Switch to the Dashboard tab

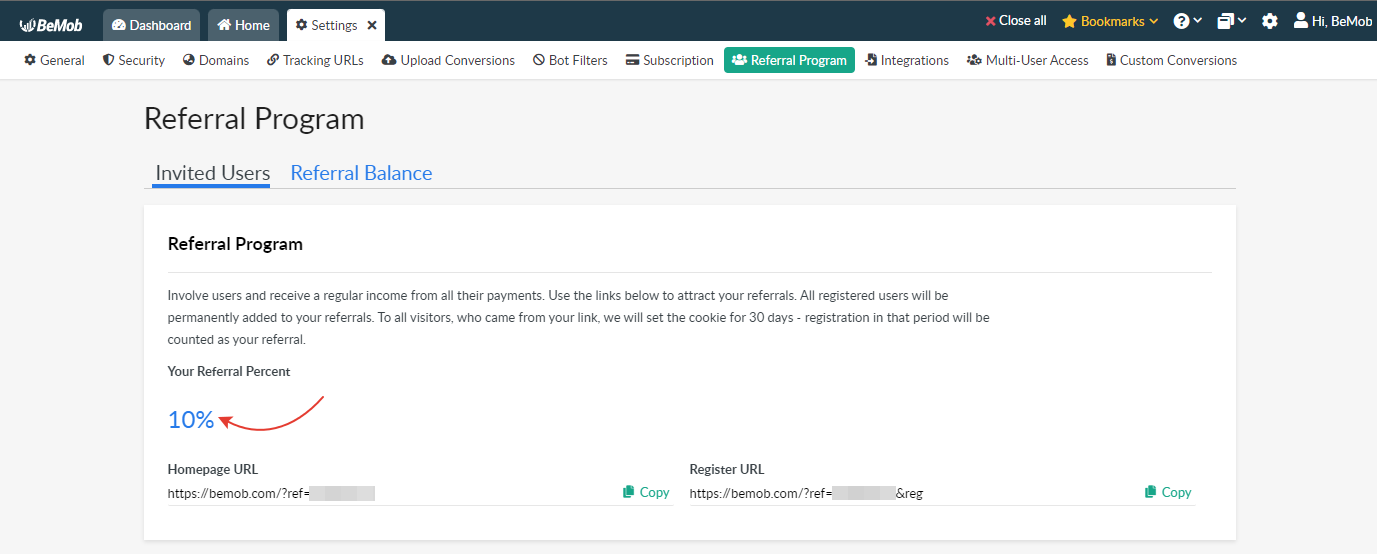click(151, 25)
